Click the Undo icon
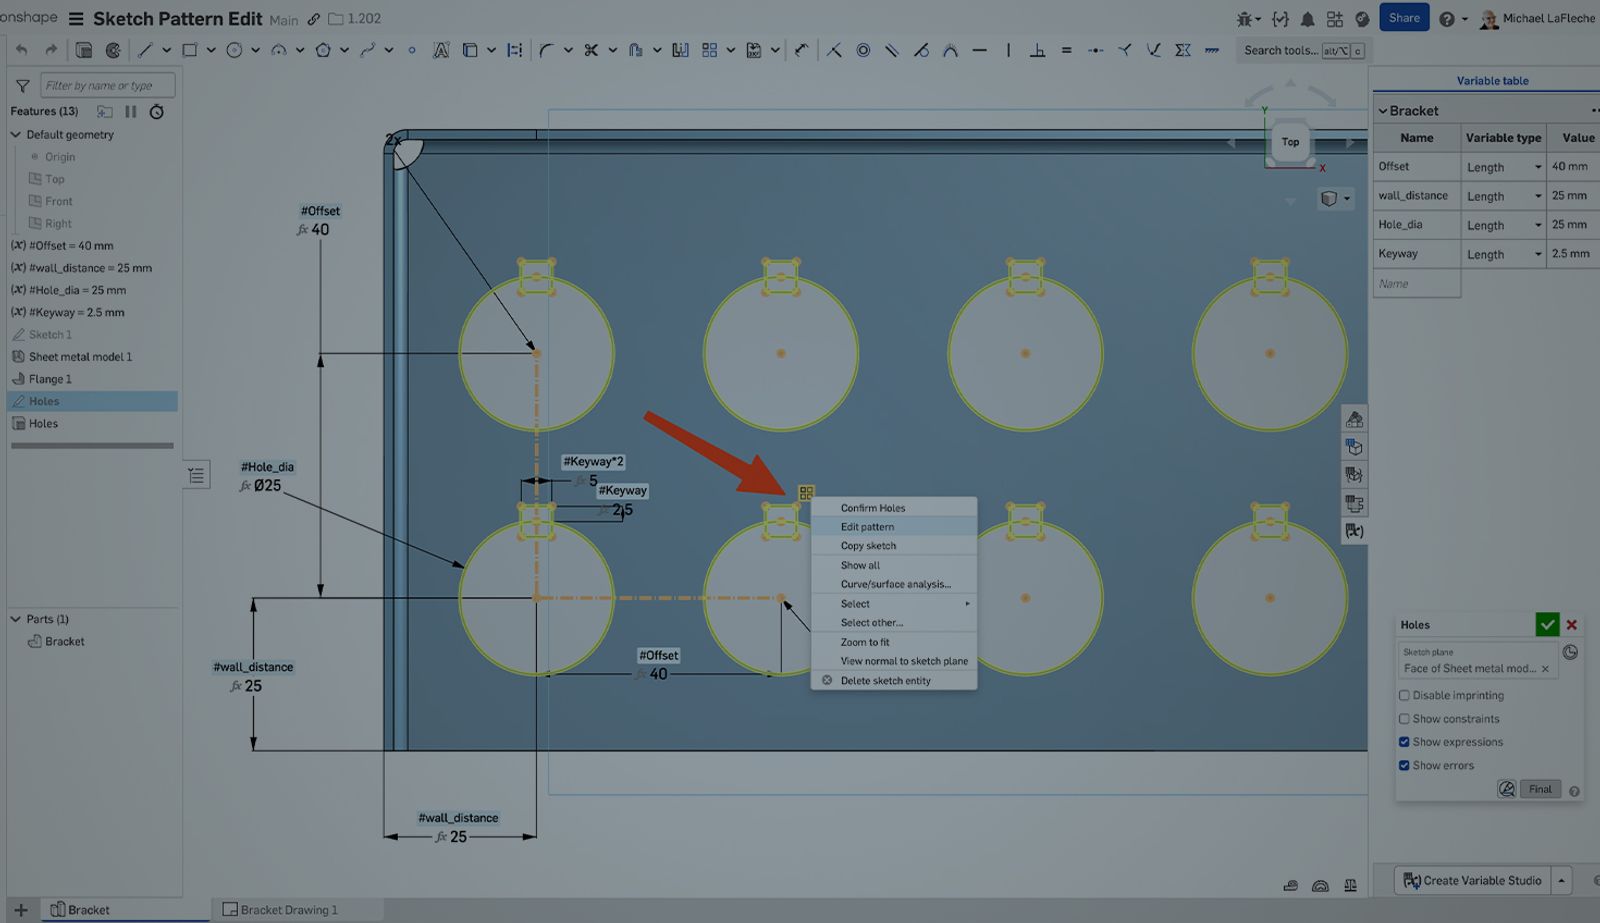The image size is (1600, 923). click(x=21, y=49)
